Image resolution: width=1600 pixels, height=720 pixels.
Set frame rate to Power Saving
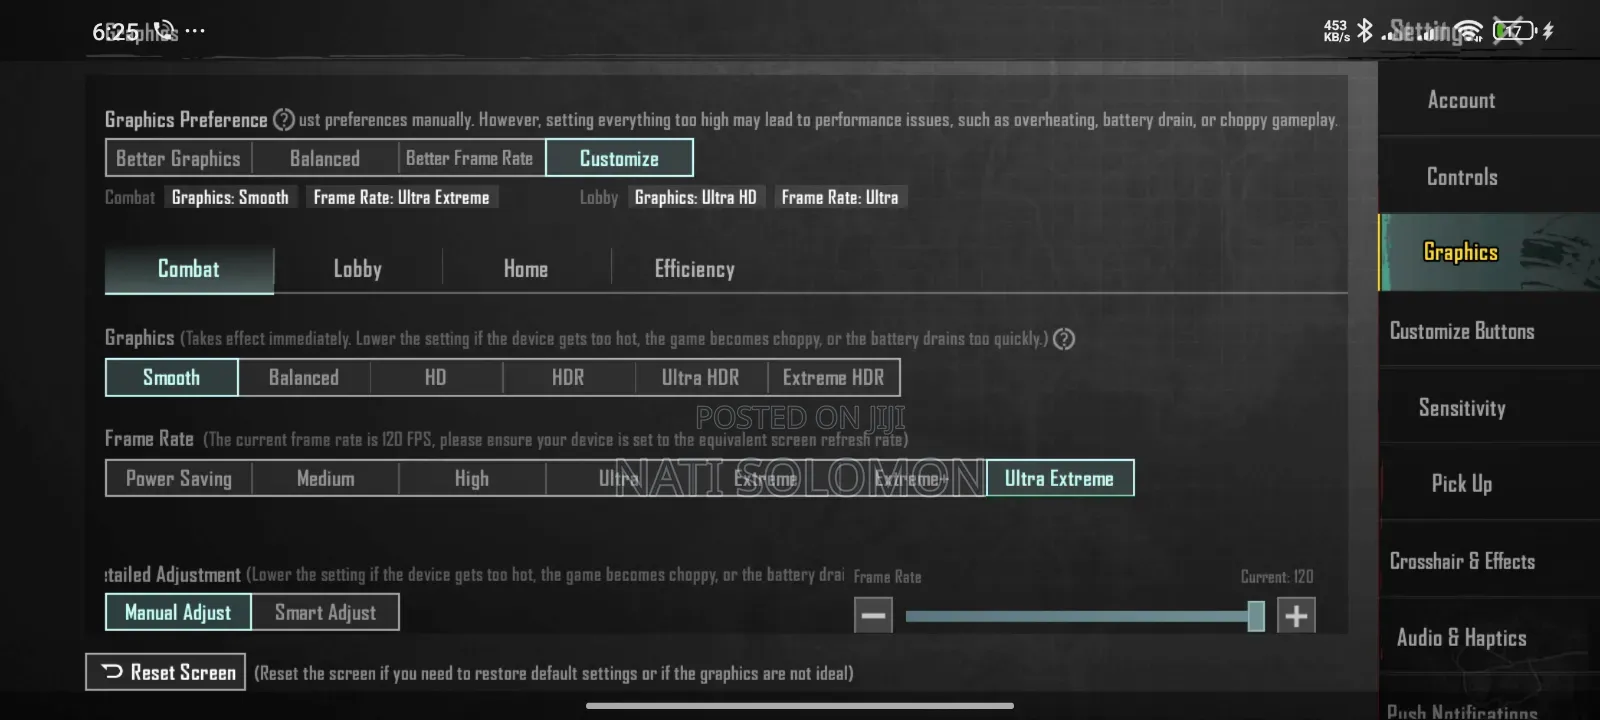click(x=179, y=479)
